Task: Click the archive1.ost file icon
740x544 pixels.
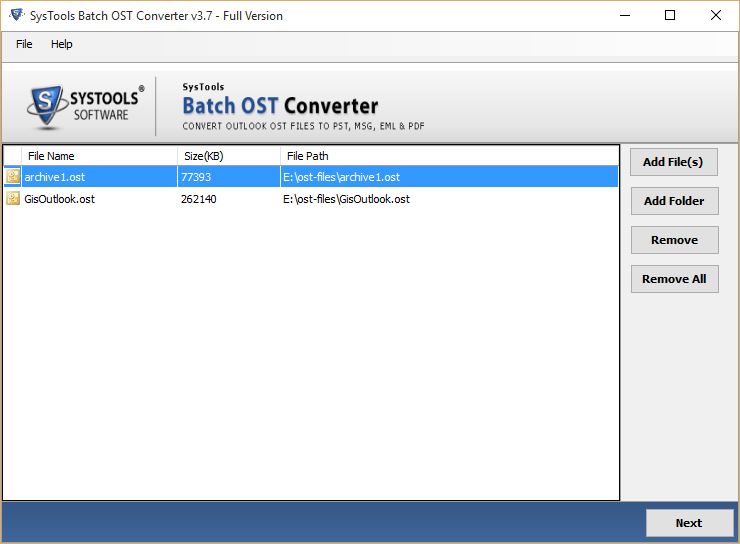Action: tap(13, 176)
